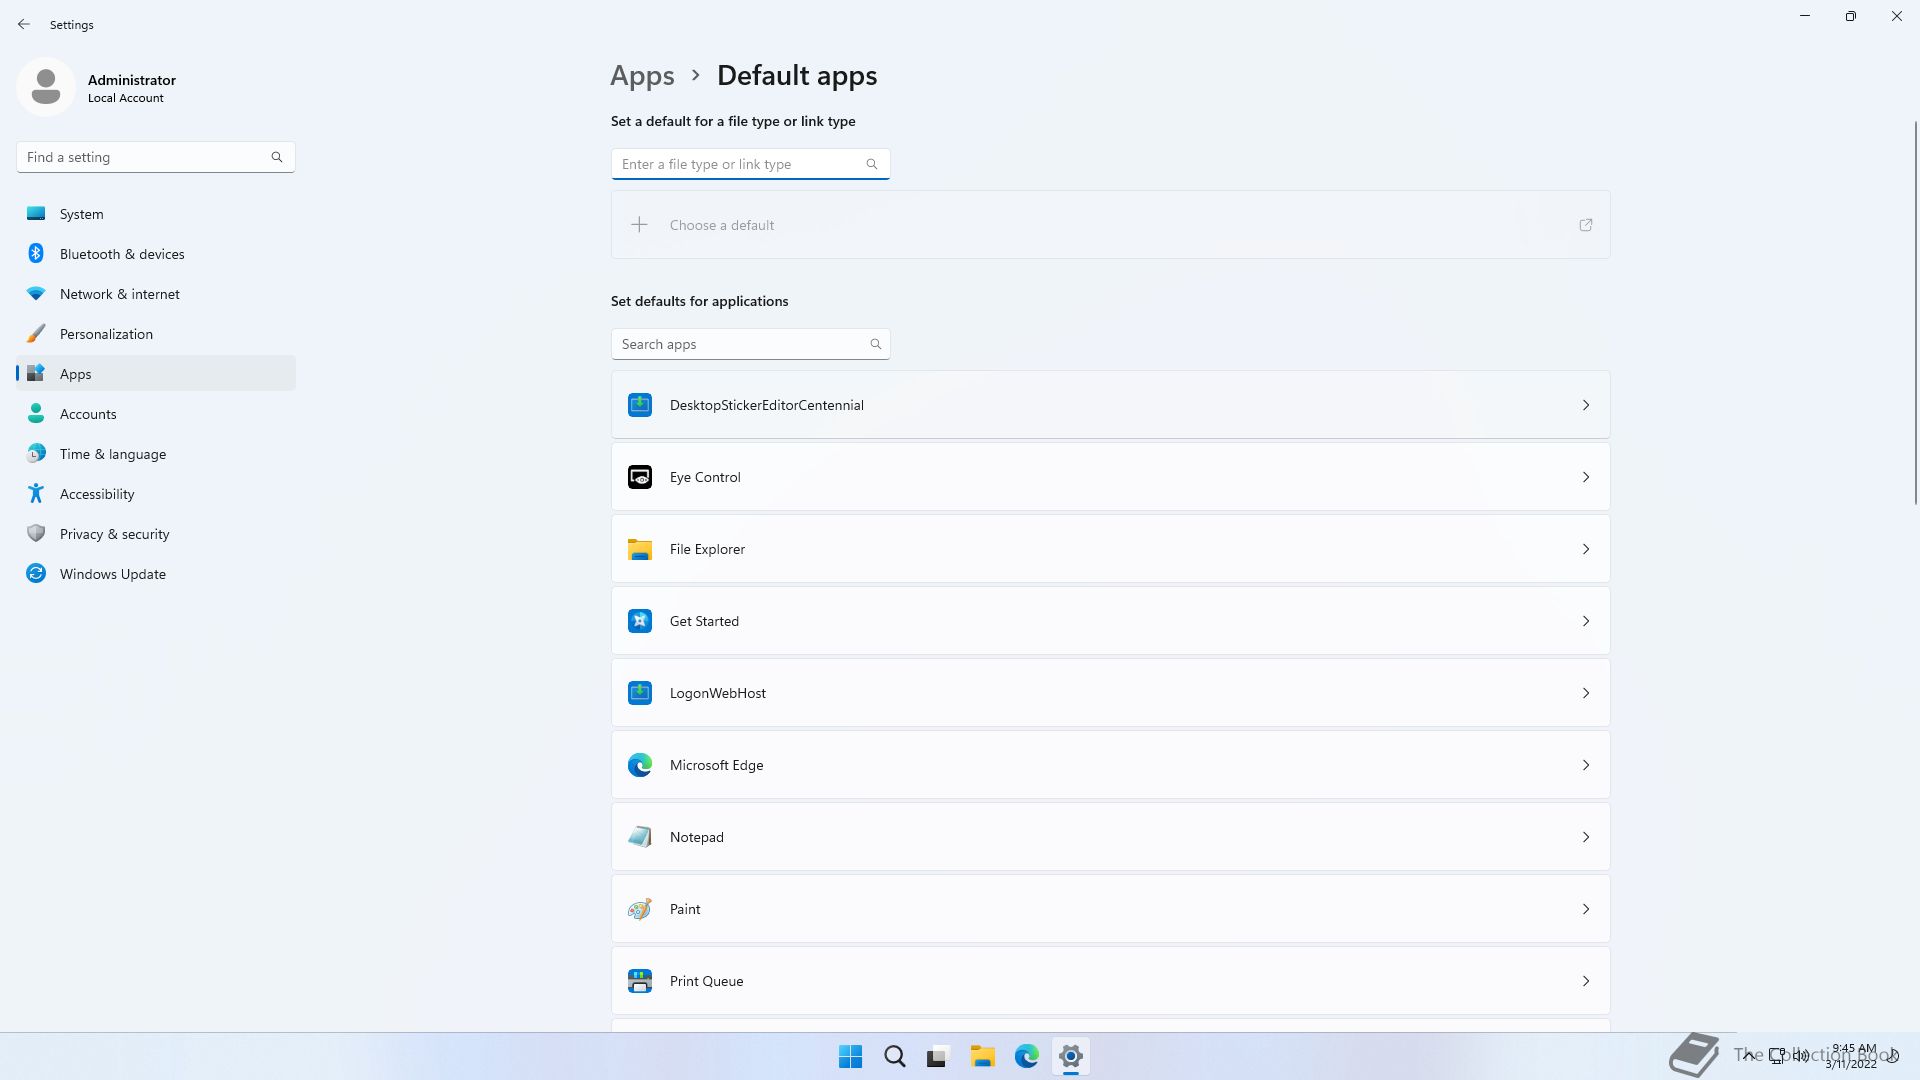Image resolution: width=1920 pixels, height=1080 pixels.
Task: Expand the File Explorer chevron
Action: tap(1585, 549)
